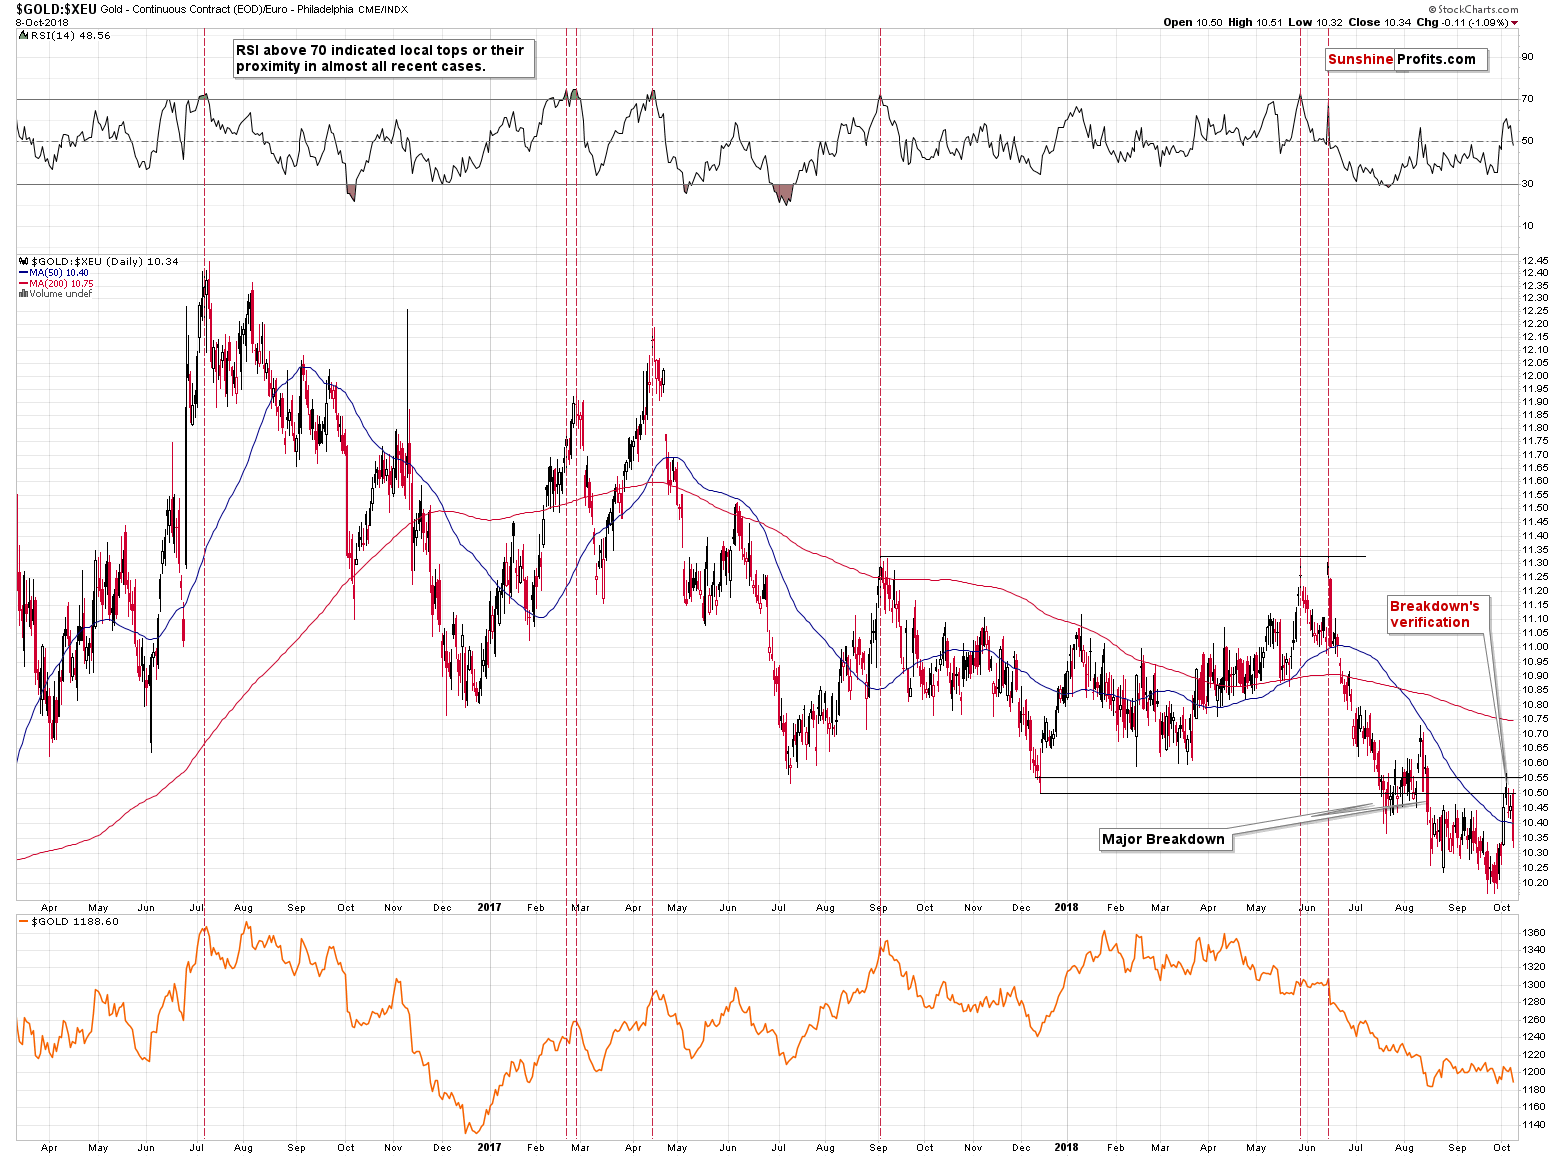Click the 1300 label on gold axis
This screenshot has height=1157, width=1565.
coord(1534,984)
